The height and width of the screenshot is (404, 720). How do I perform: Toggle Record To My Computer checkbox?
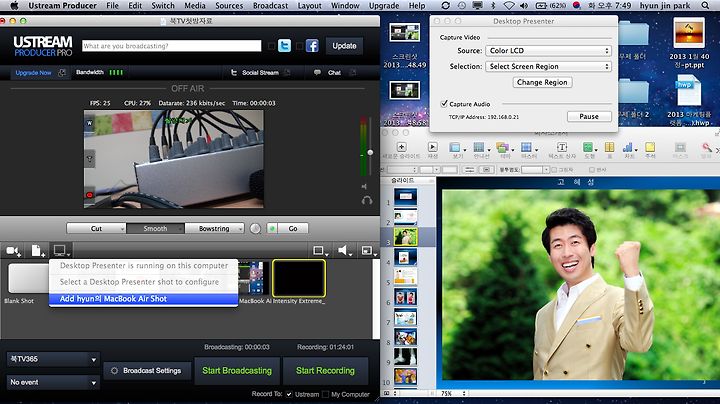click(x=326, y=394)
